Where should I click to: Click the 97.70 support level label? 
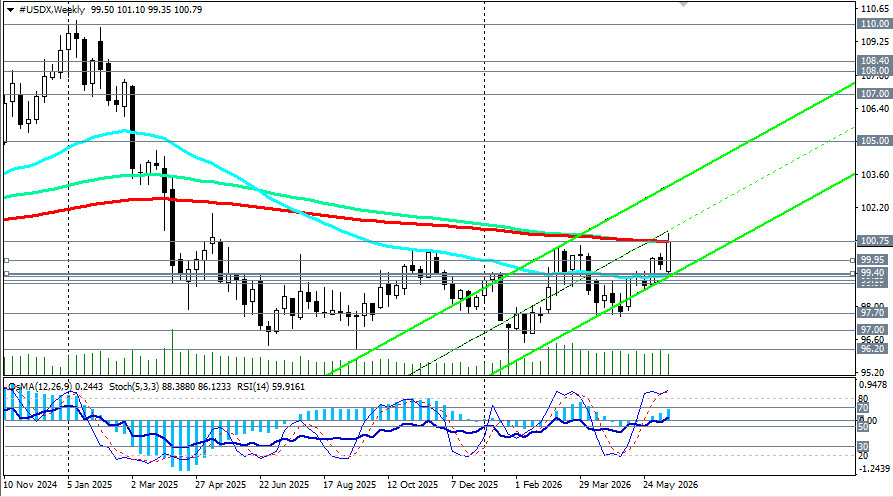(x=872, y=313)
